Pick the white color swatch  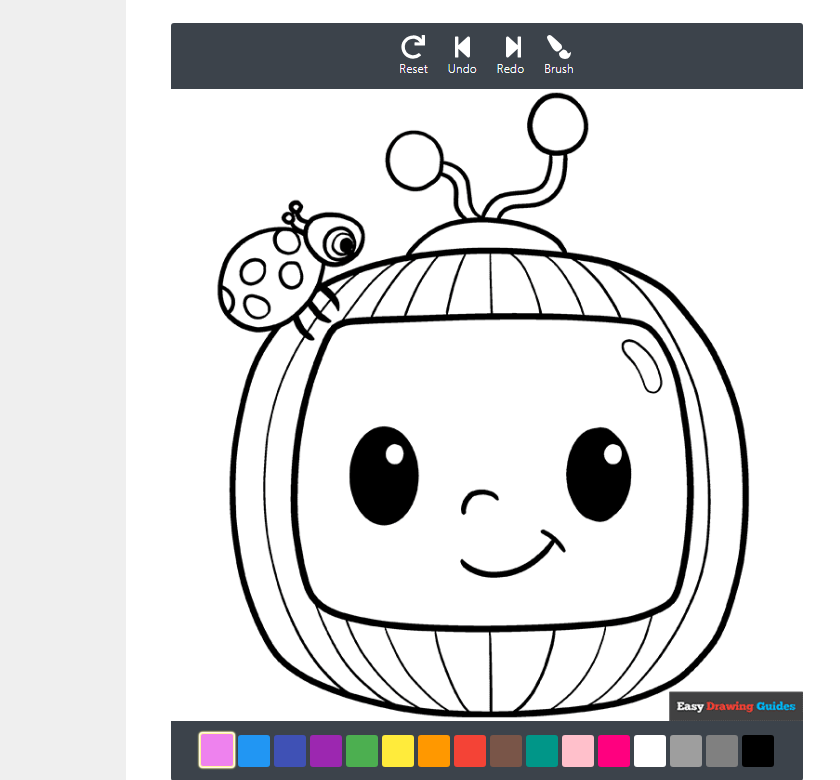click(x=650, y=750)
